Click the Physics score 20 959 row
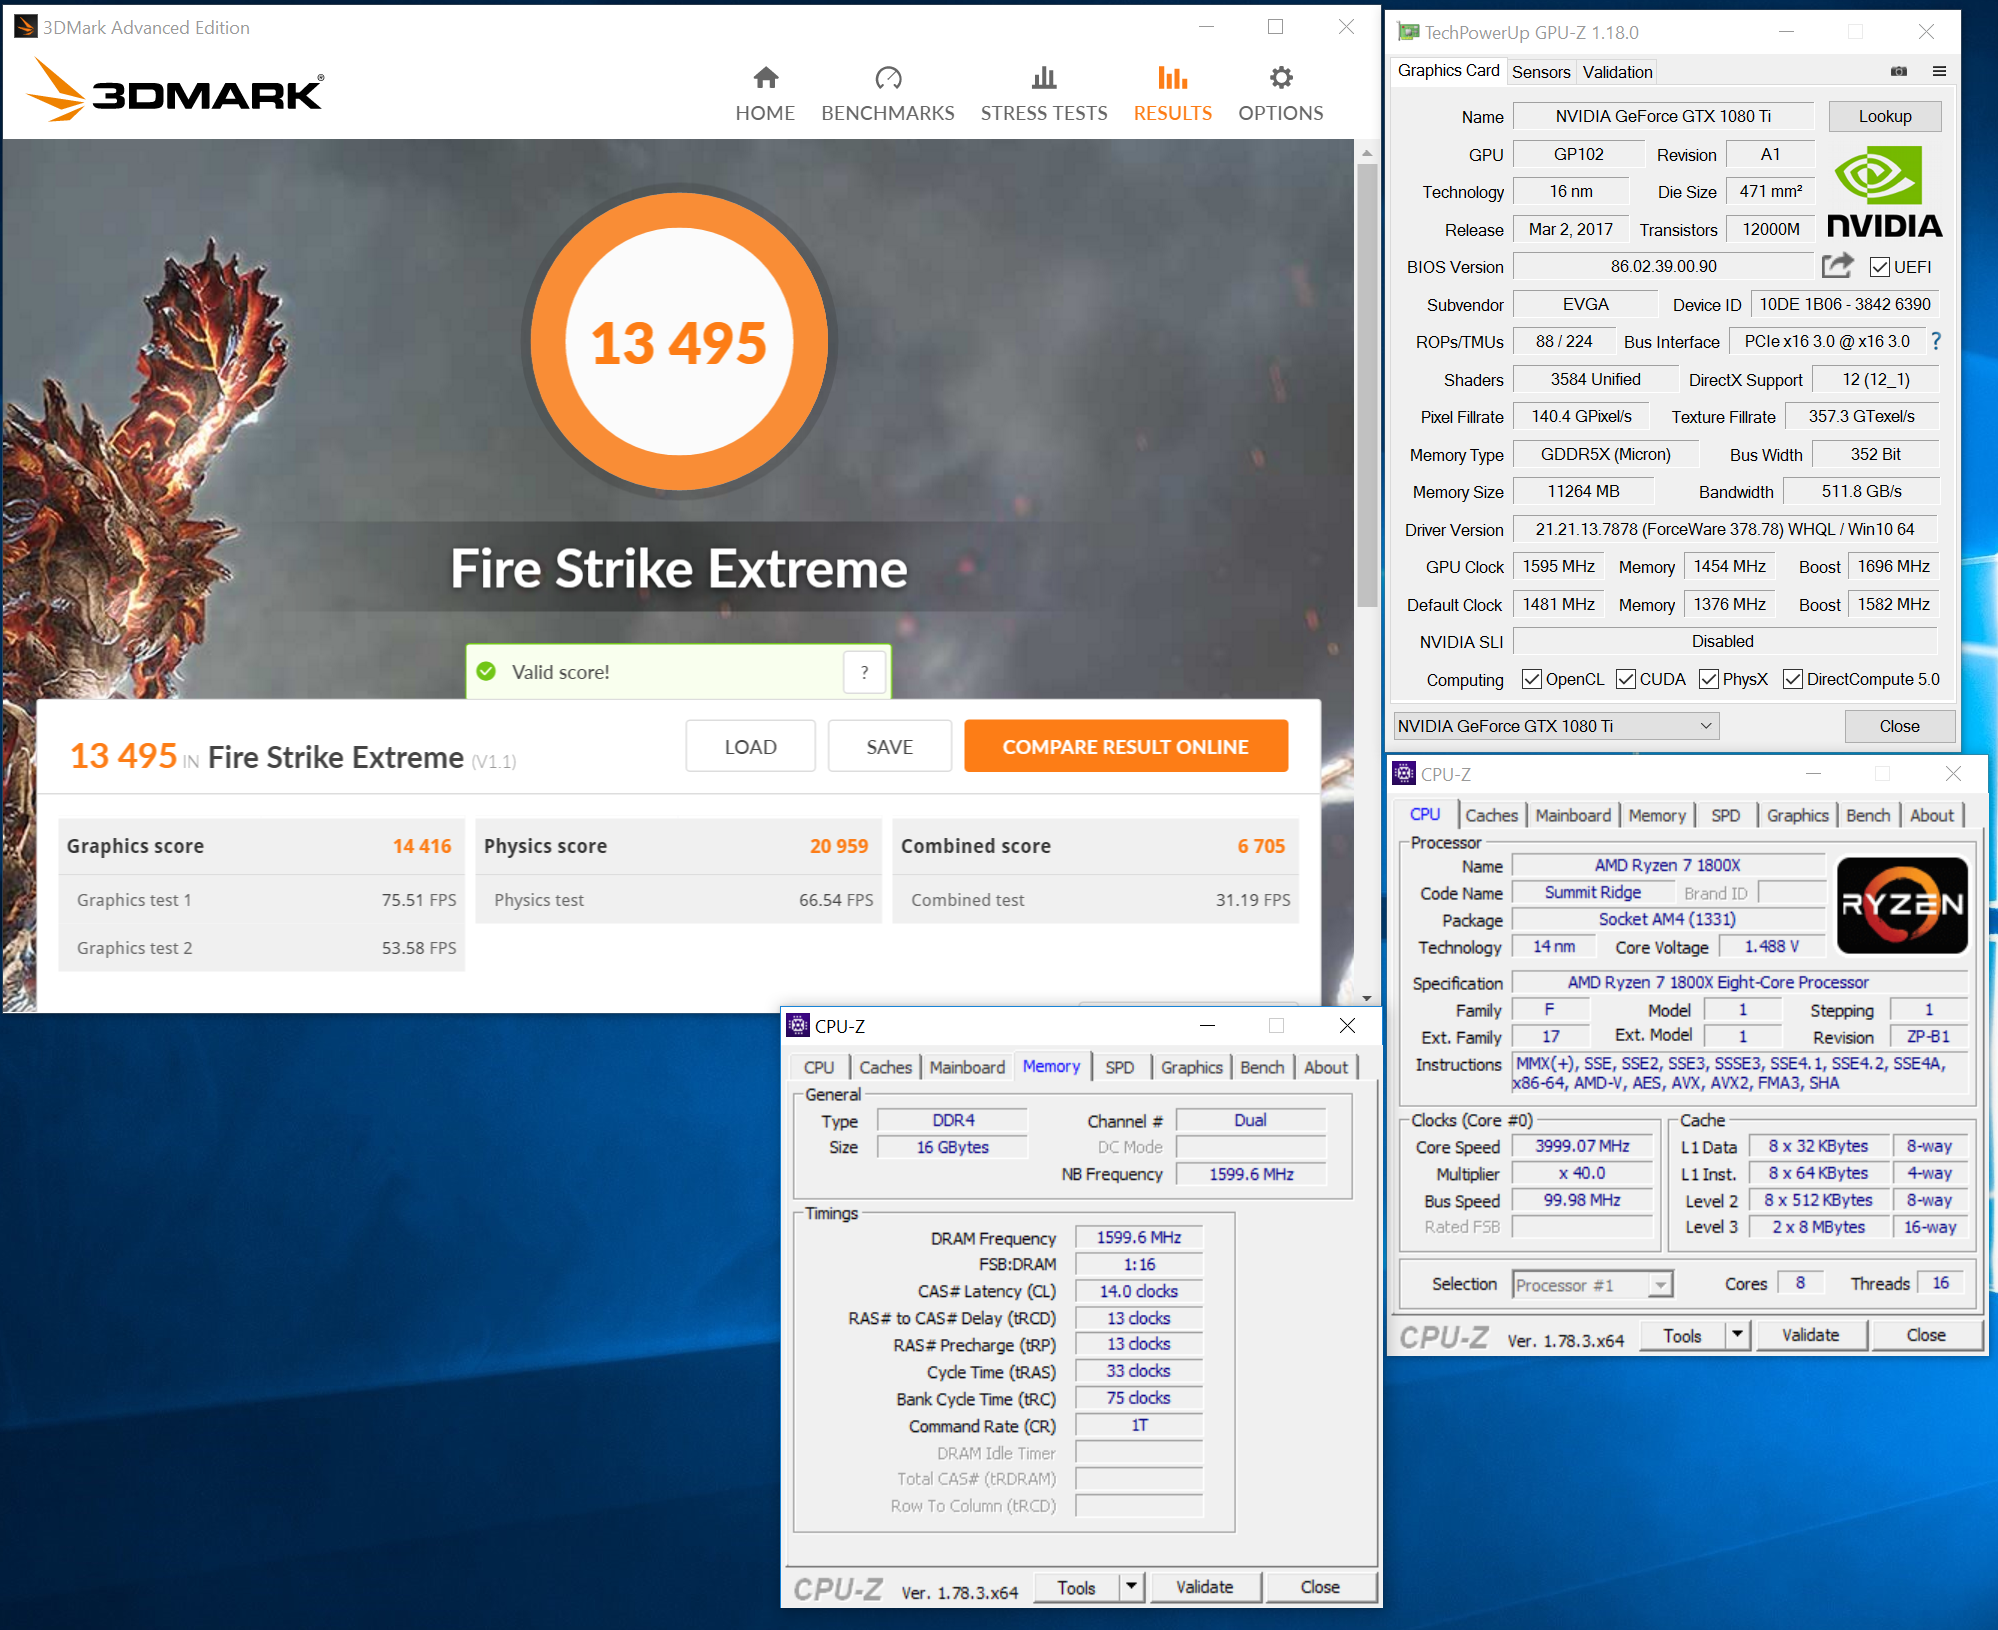This screenshot has width=1998, height=1630. pyautogui.click(x=677, y=846)
